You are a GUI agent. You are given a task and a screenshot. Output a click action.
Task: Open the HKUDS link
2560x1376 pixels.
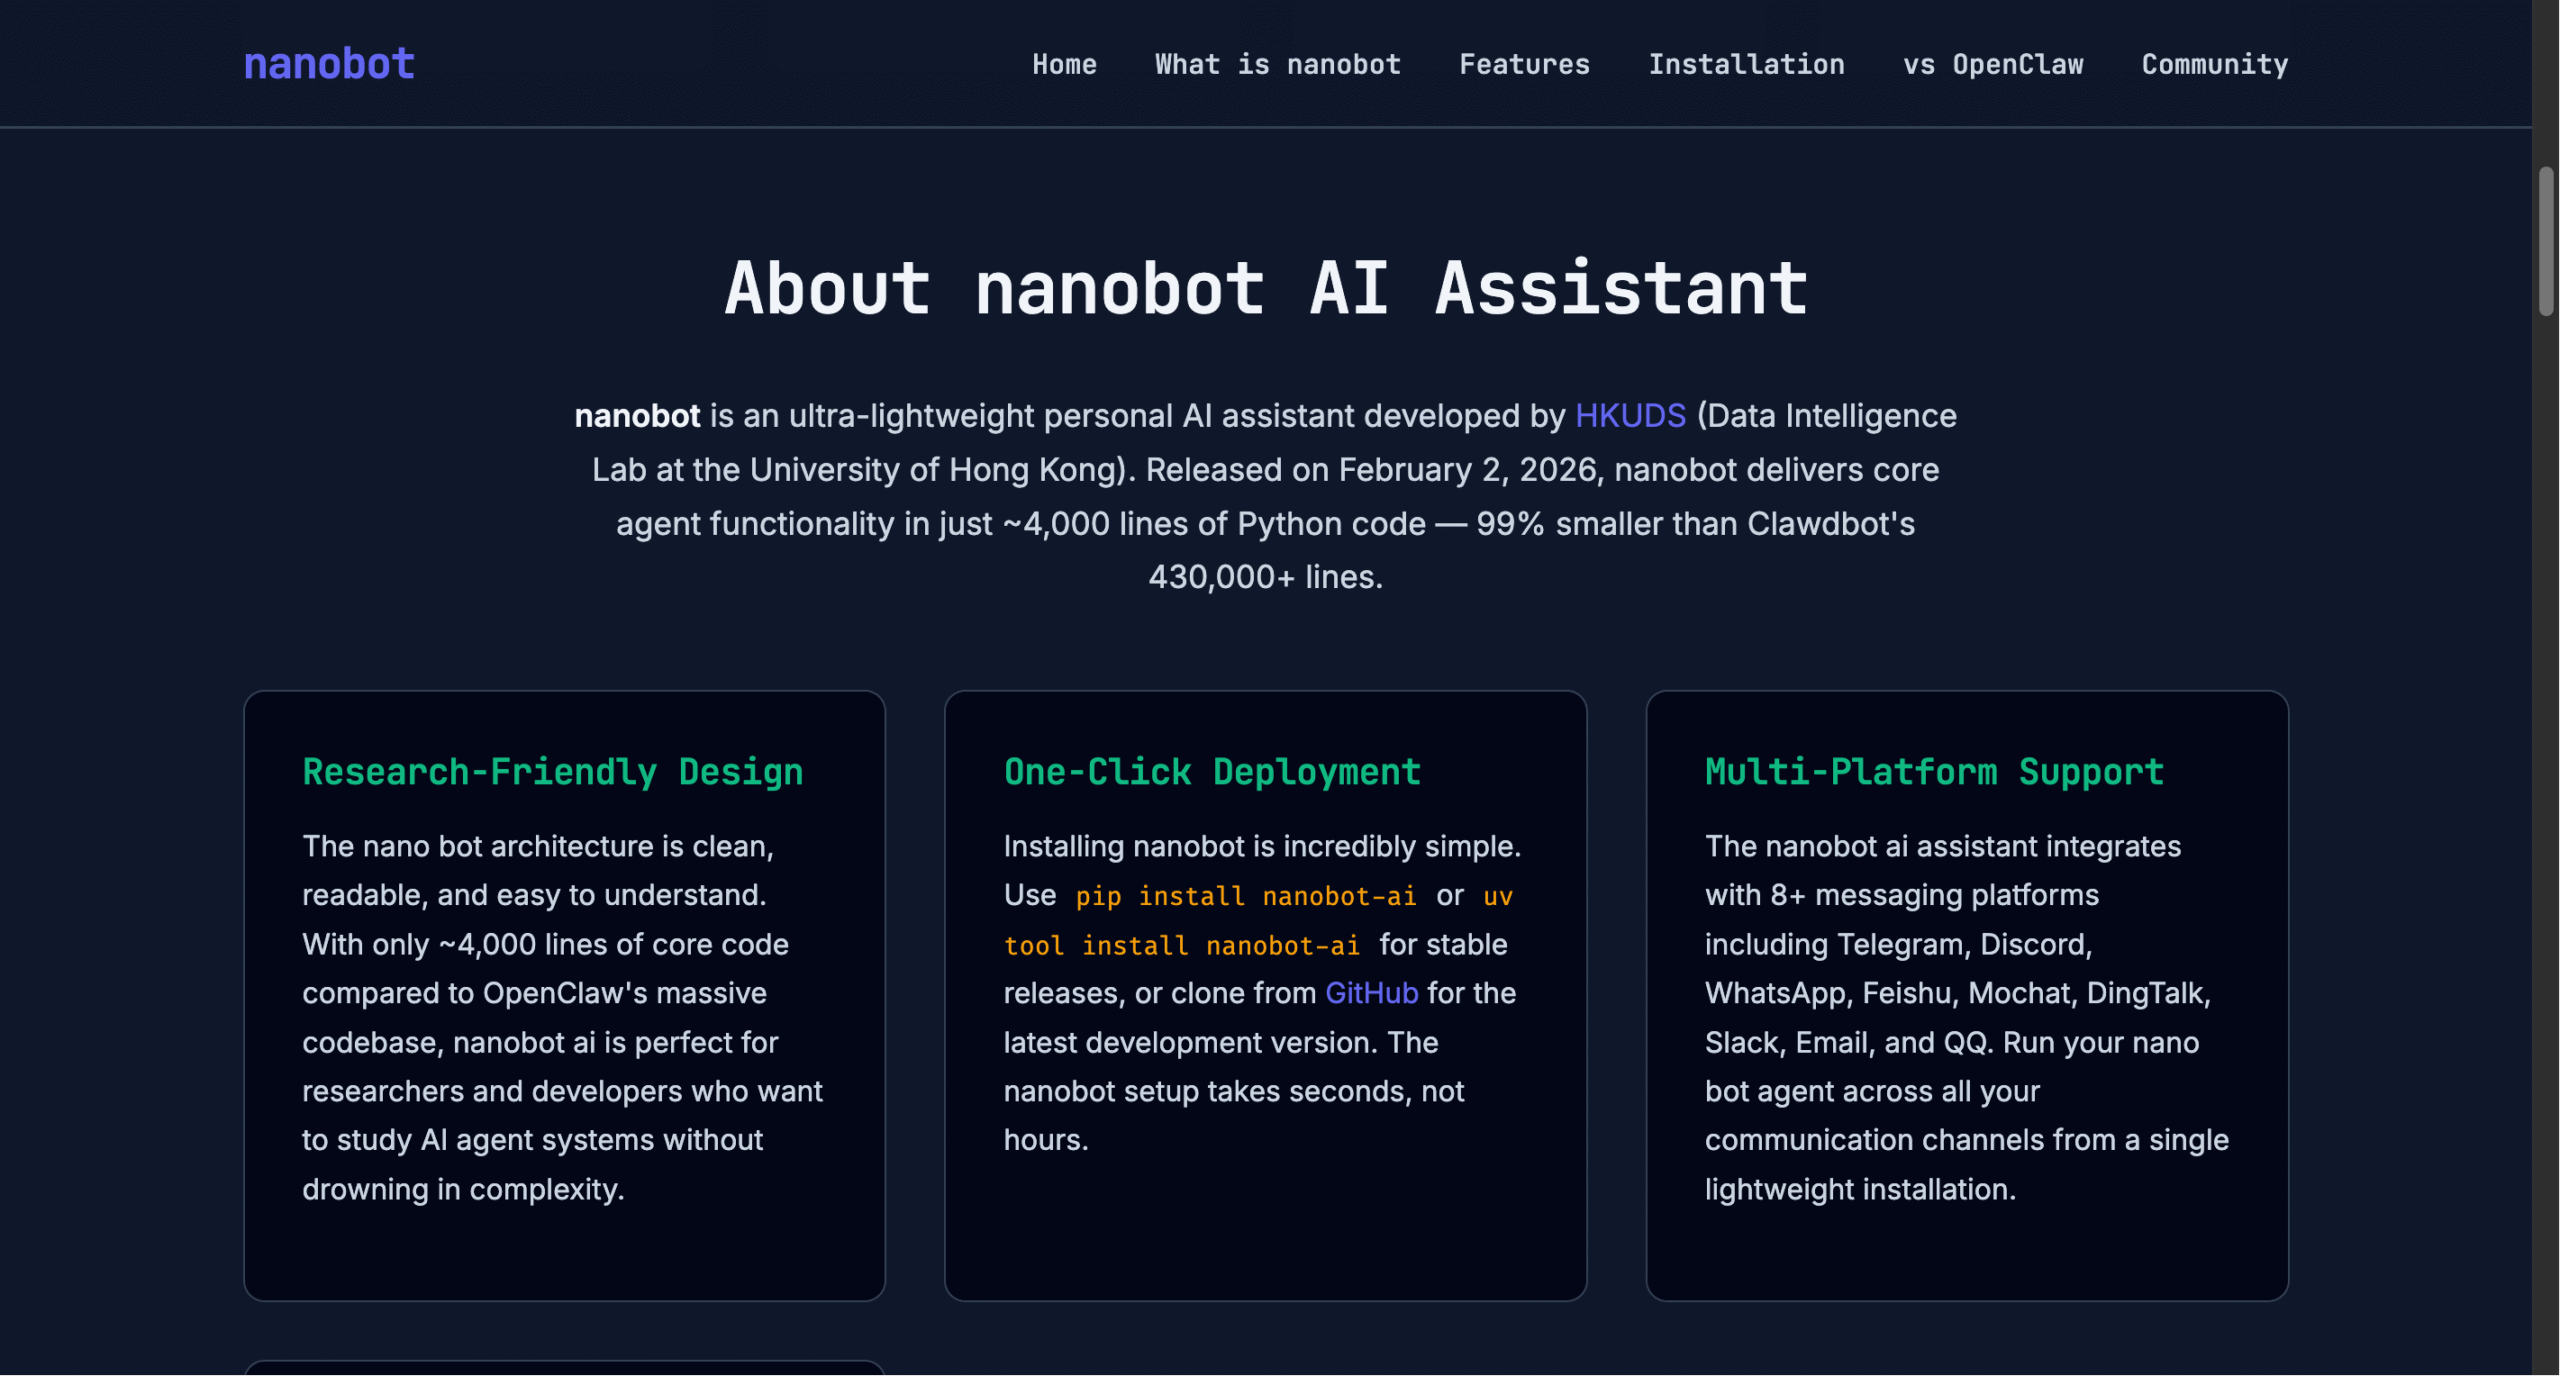pyautogui.click(x=1629, y=415)
